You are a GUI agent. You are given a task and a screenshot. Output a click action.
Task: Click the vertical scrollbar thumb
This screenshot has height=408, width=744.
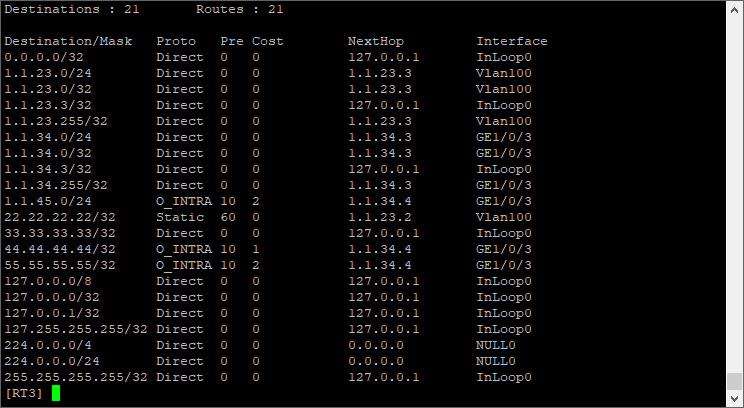tap(735, 381)
